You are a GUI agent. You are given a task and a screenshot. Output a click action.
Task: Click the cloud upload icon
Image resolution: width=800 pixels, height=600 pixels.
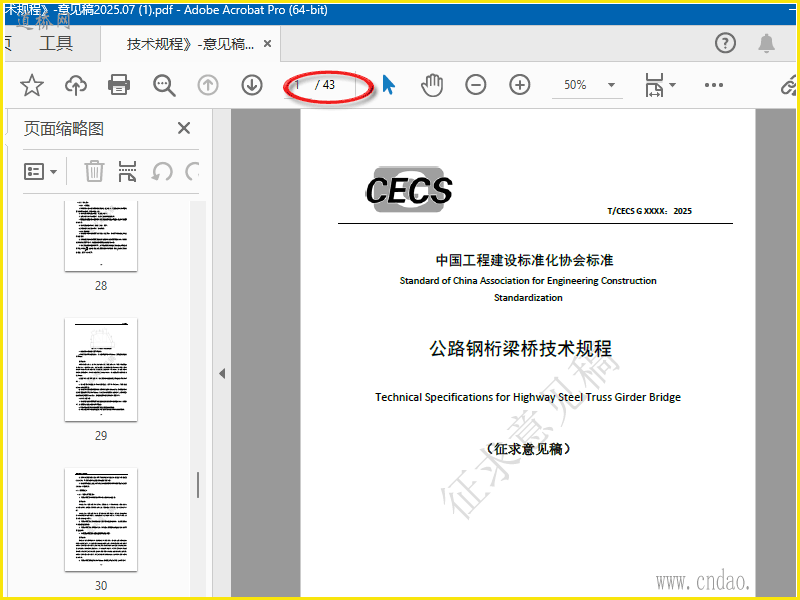tap(76, 85)
